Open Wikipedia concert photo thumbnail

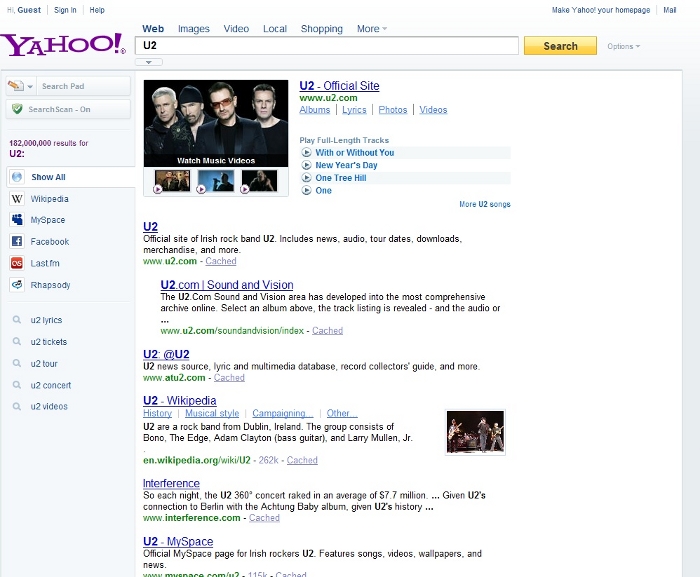pyautogui.click(x=475, y=432)
